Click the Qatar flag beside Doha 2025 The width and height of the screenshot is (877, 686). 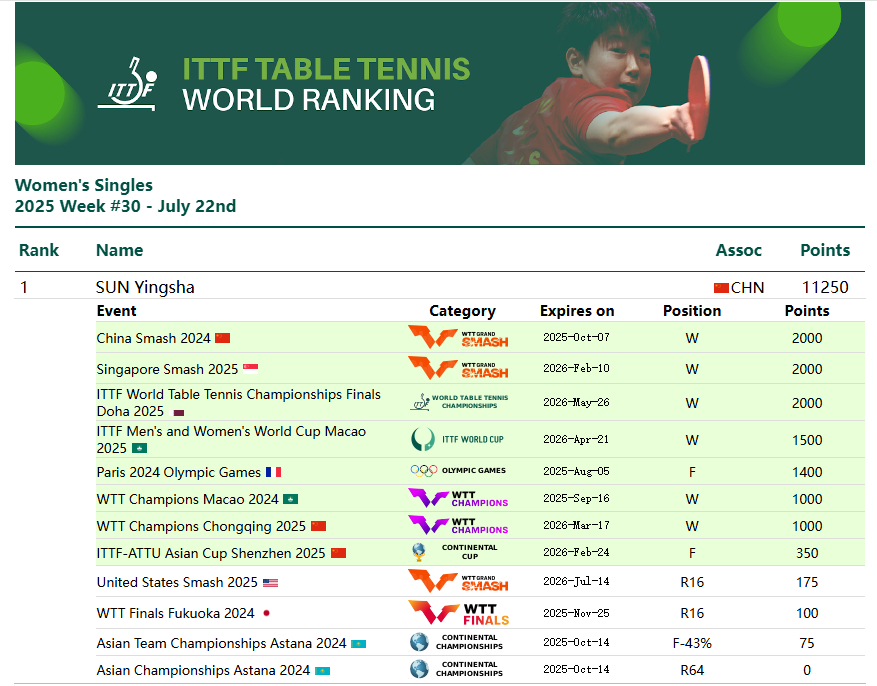pos(179,413)
